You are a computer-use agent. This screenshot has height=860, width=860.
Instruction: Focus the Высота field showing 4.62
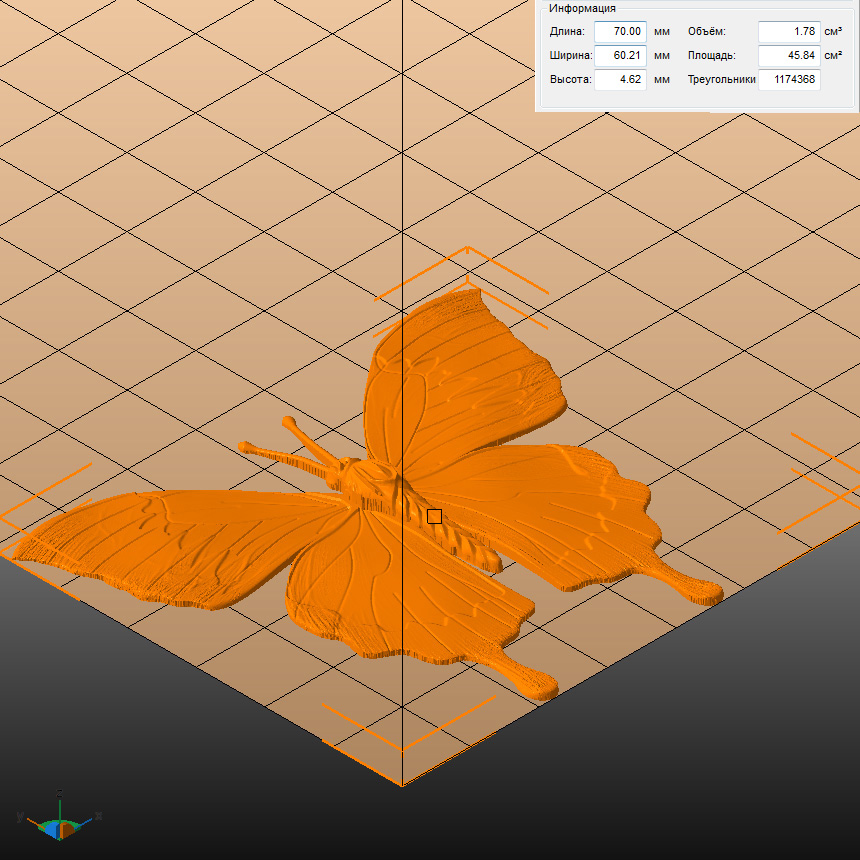pyautogui.click(x=620, y=80)
